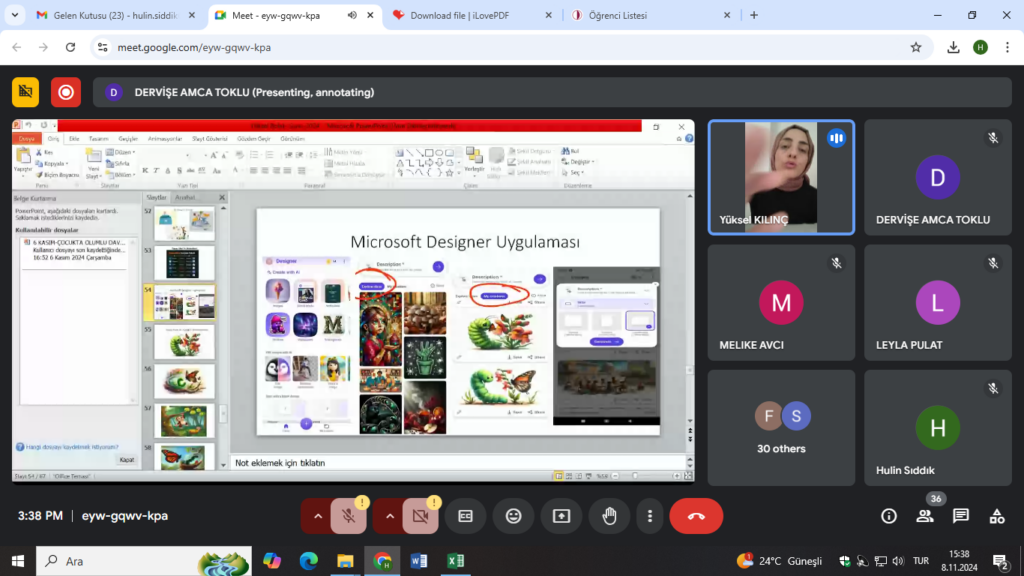Leave the call with red hang-up button
This screenshot has width=1024, height=576.
click(696, 516)
